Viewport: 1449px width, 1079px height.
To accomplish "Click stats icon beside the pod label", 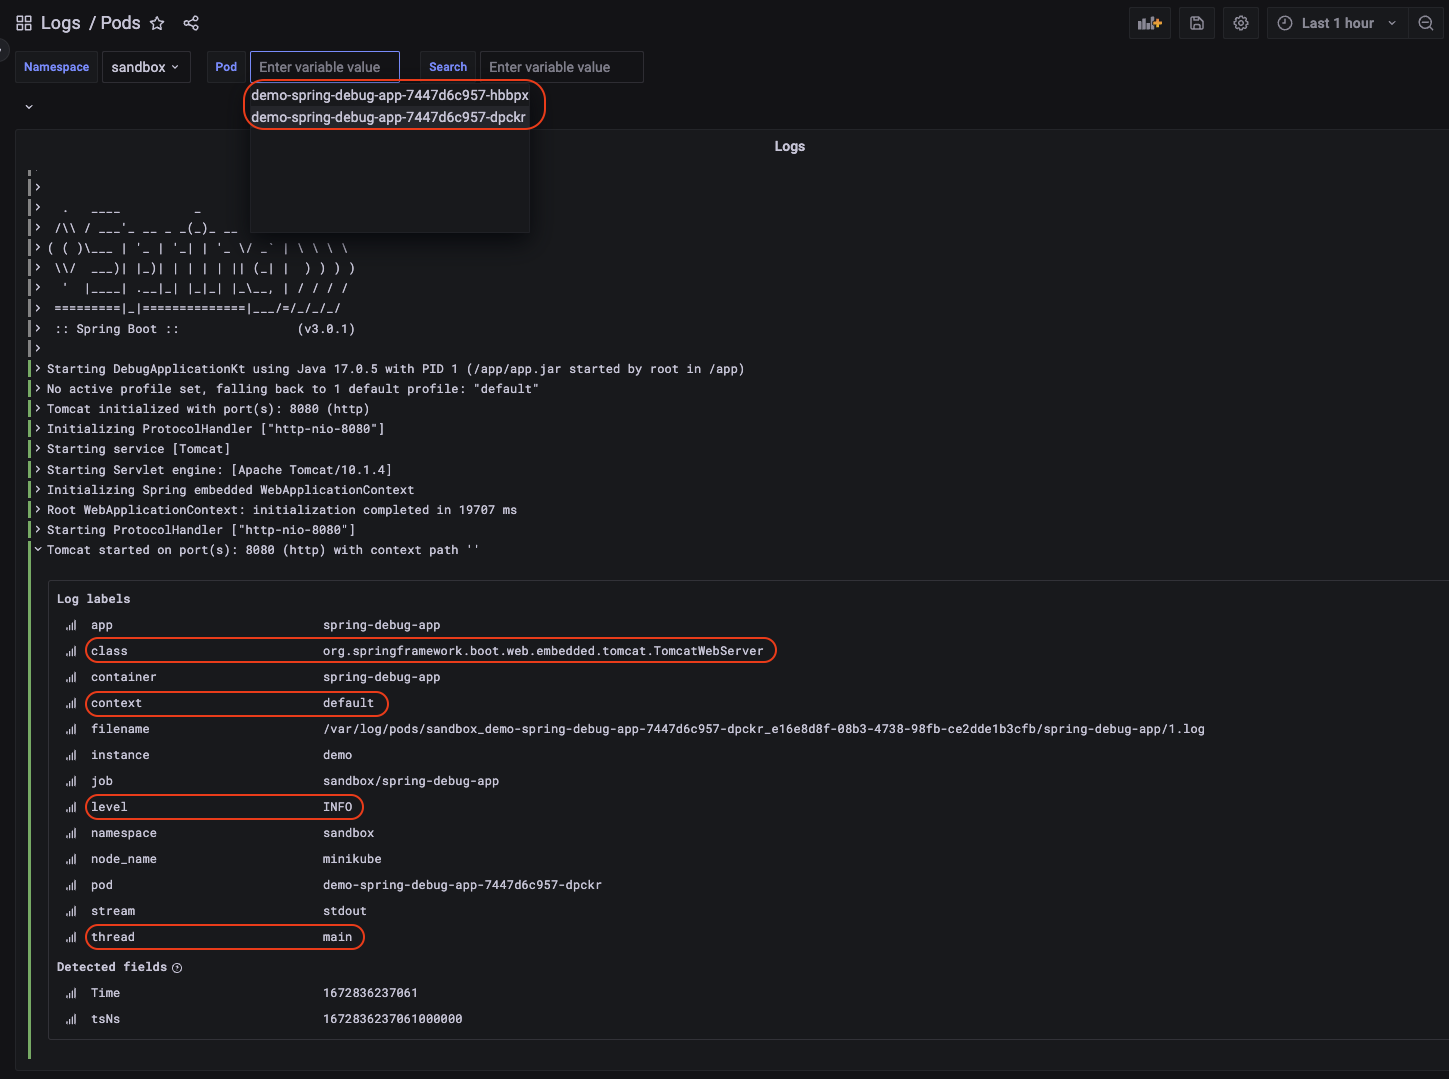I will pos(71,885).
